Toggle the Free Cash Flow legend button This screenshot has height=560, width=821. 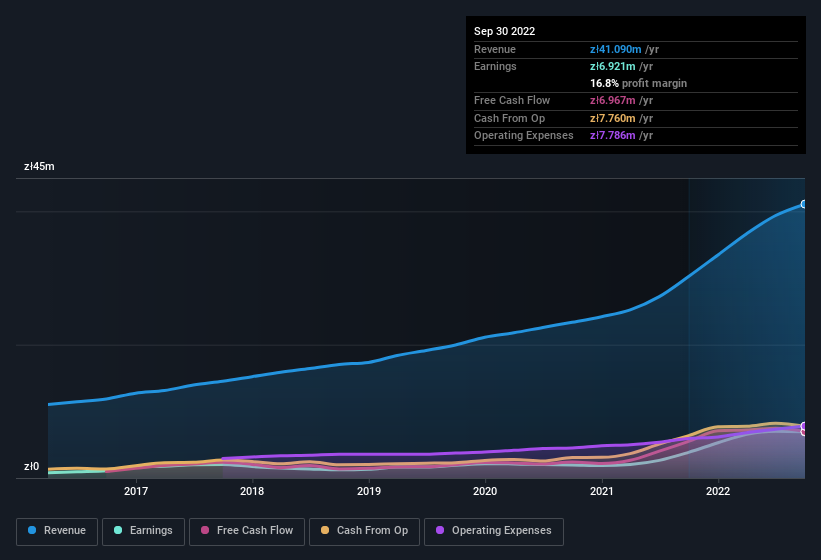[247, 531]
